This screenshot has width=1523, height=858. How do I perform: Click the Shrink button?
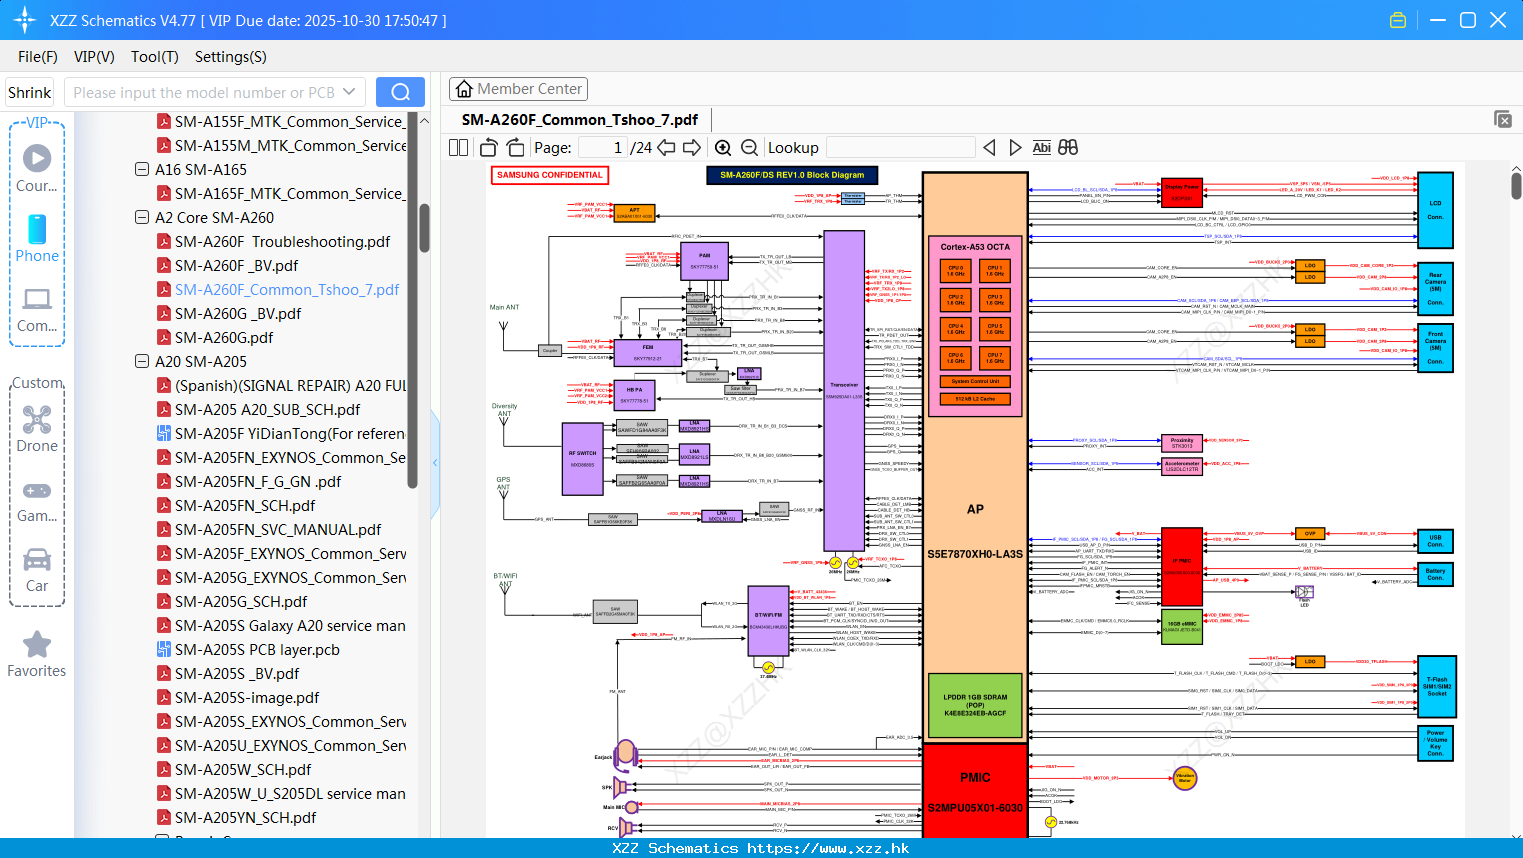coord(30,92)
